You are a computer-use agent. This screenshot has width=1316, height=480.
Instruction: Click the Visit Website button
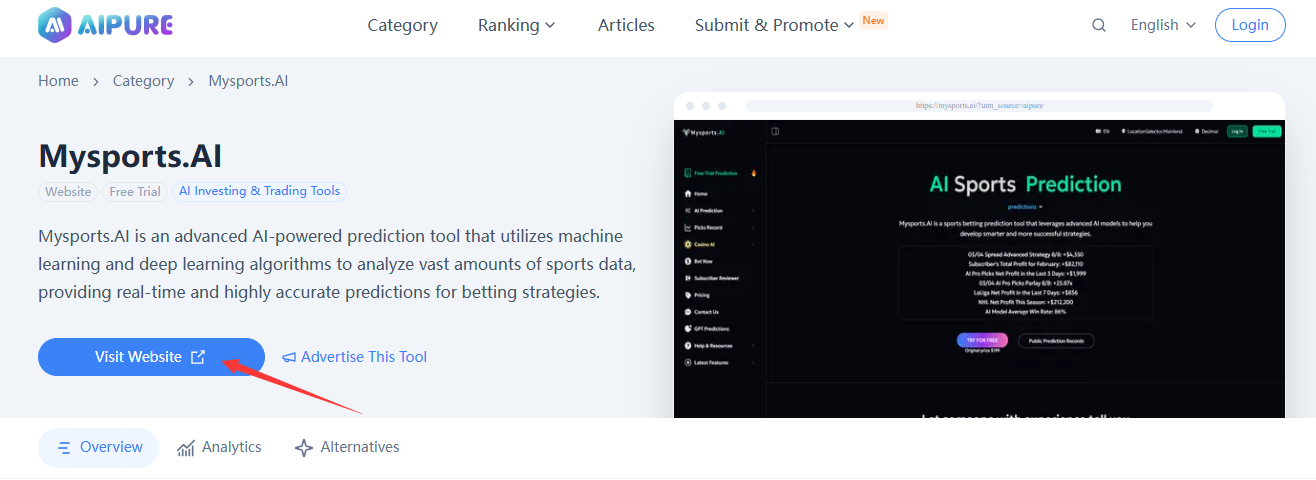(x=151, y=357)
